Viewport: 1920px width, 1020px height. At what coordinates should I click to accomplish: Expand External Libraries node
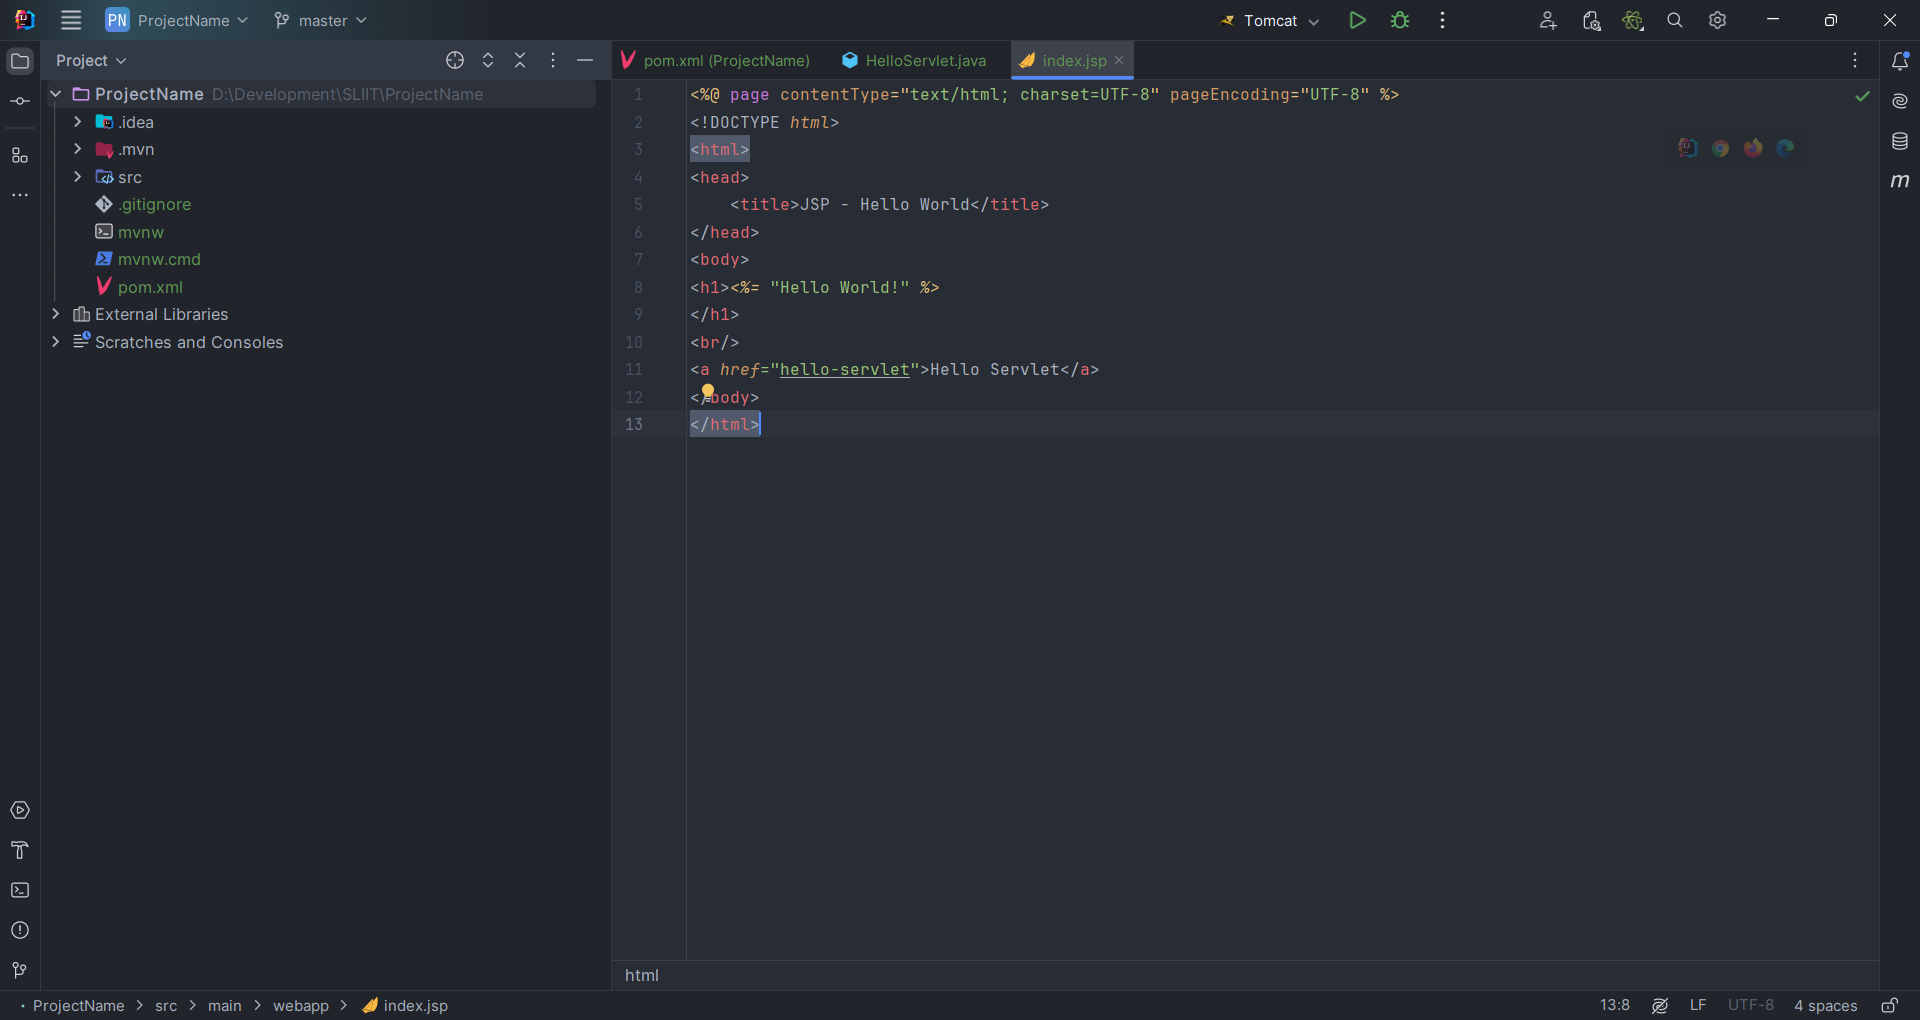pyautogui.click(x=56, y=314)
